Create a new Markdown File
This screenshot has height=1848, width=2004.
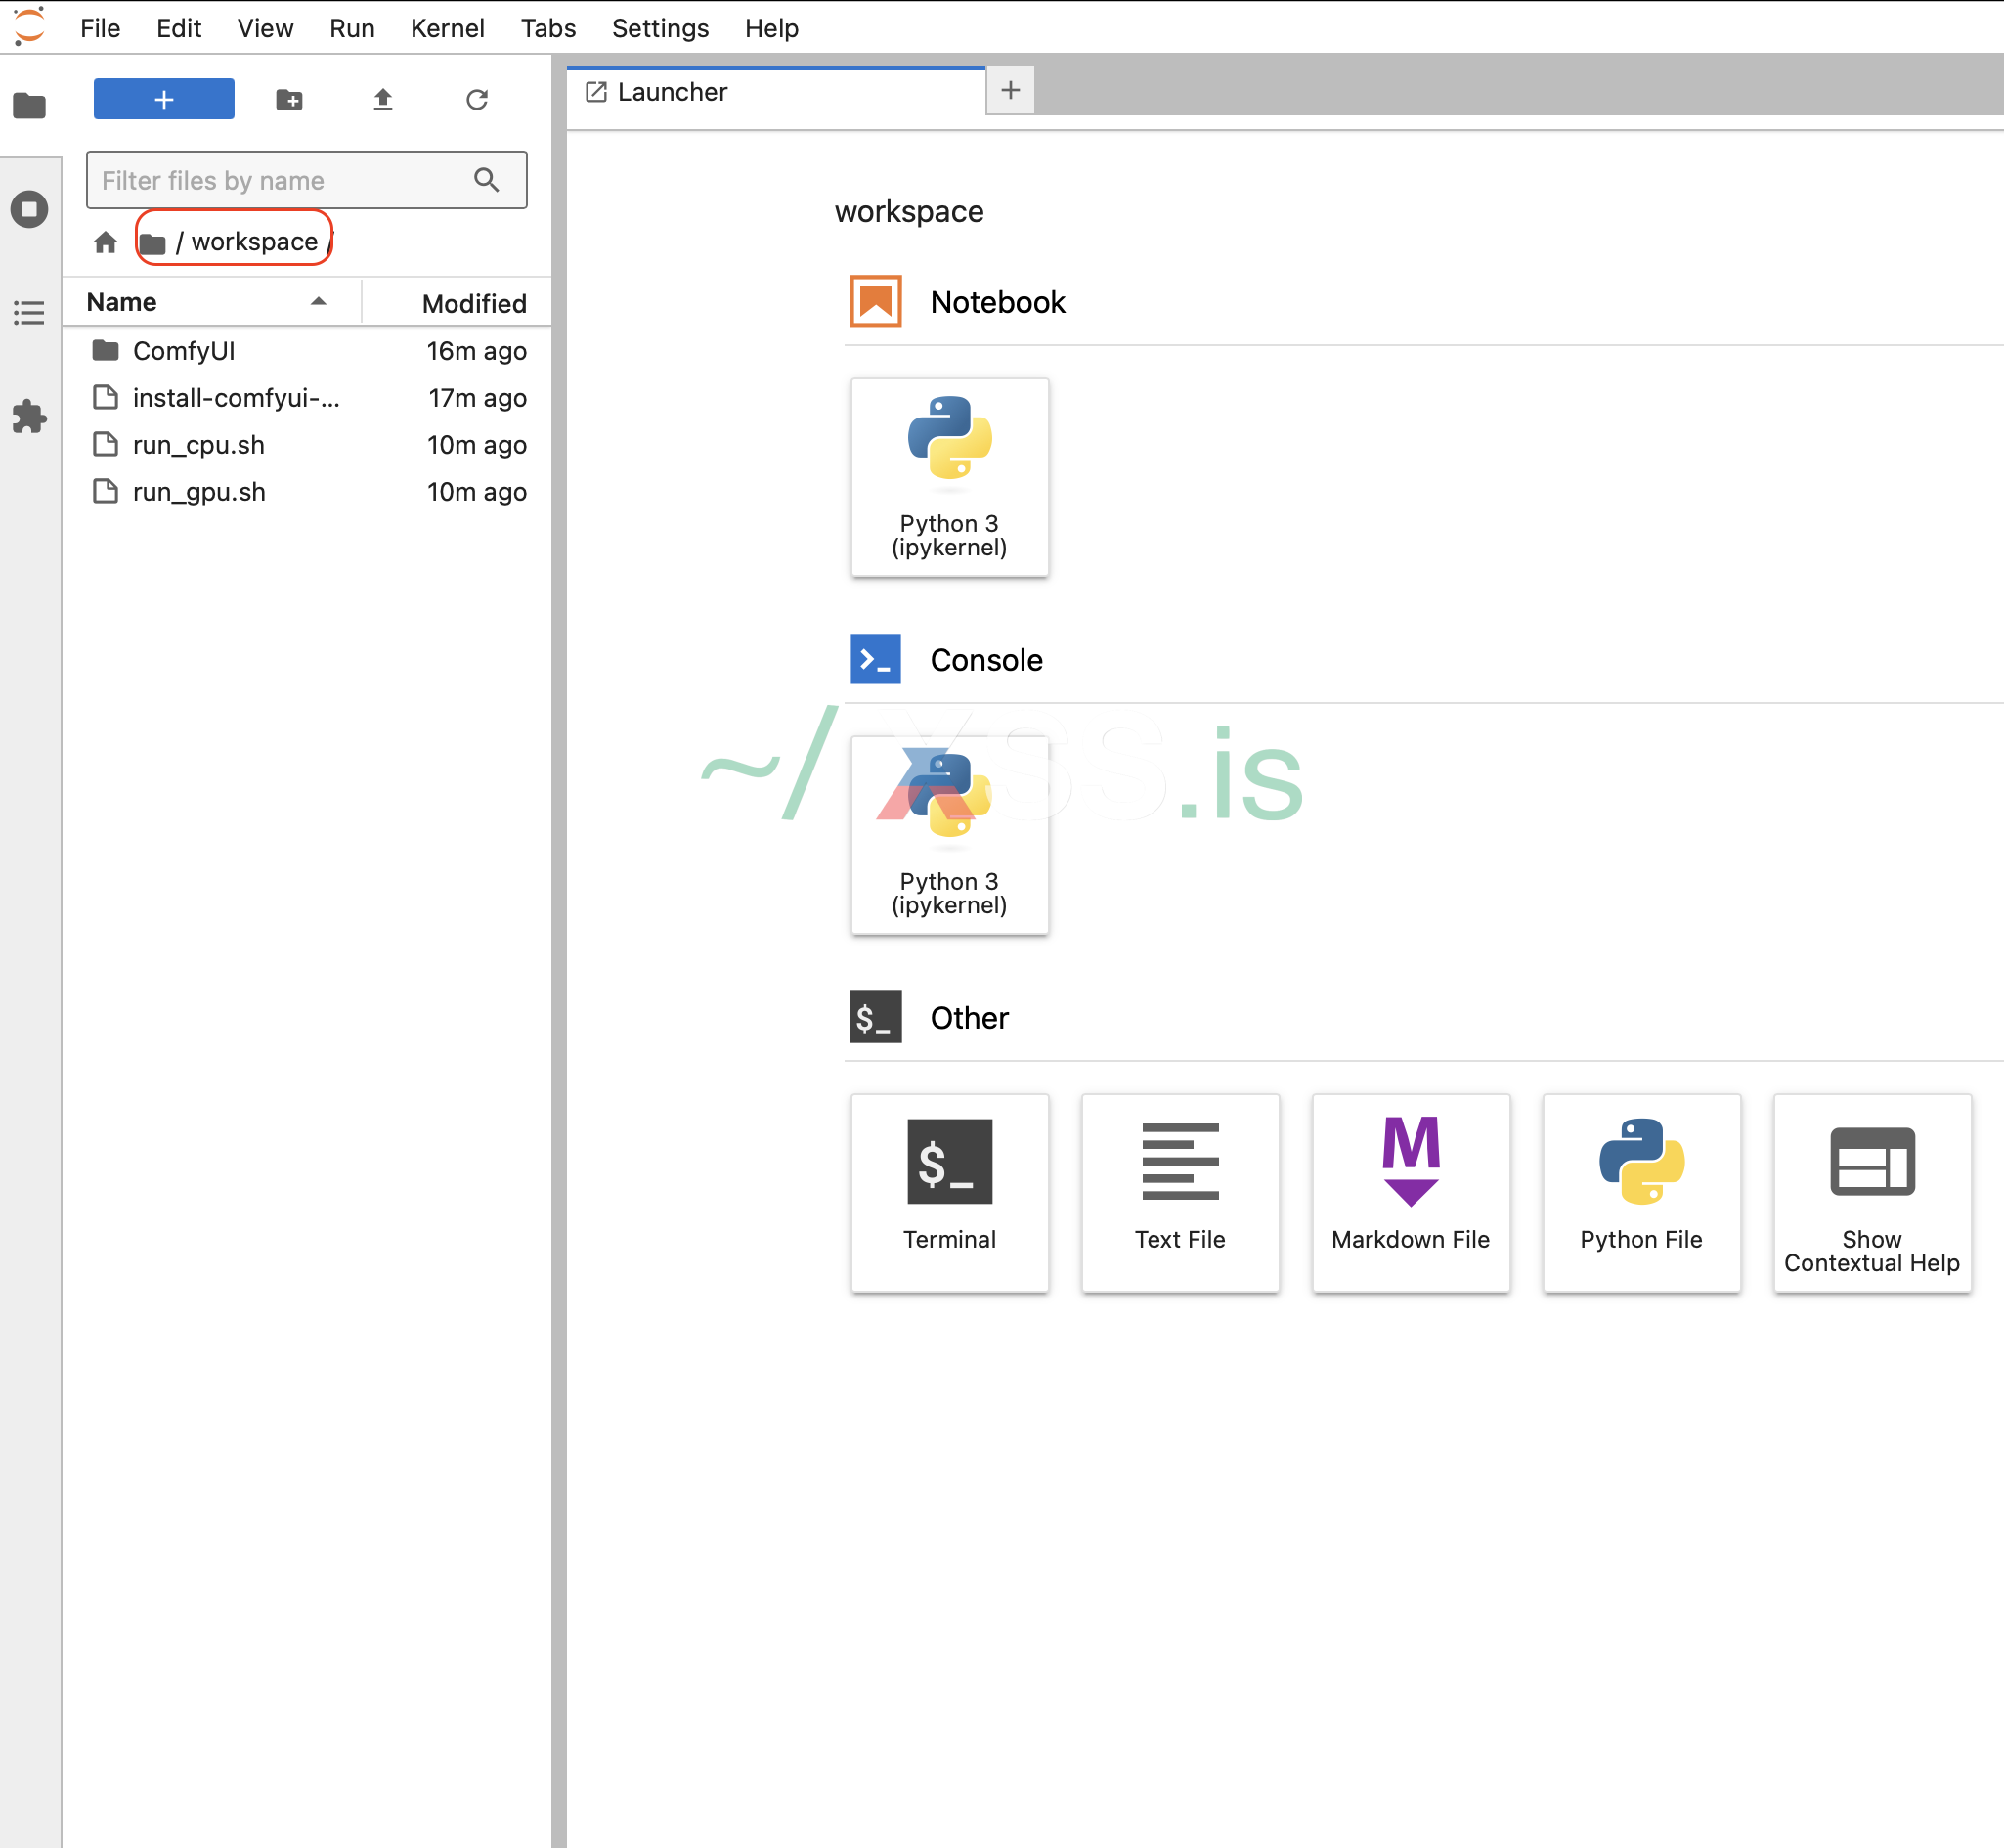[1410, 1191]
